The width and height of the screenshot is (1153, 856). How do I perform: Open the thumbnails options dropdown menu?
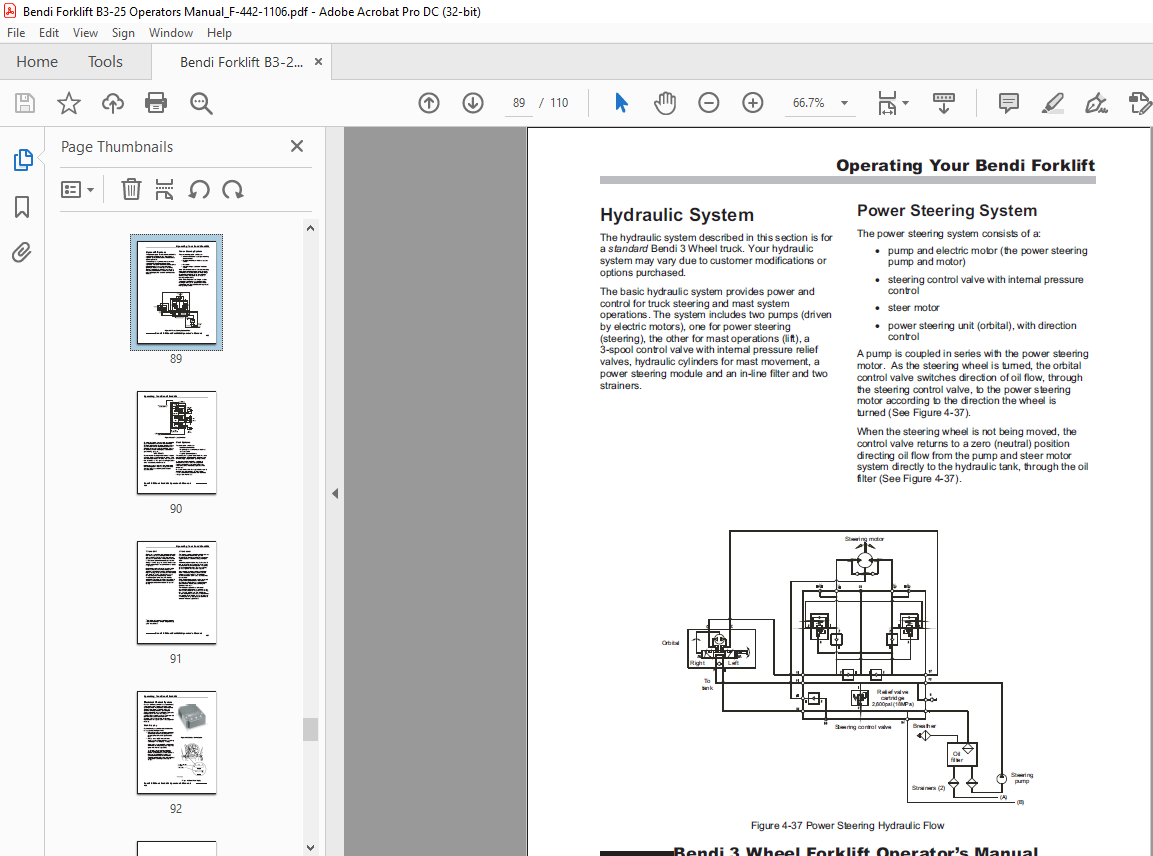pos(77,190)
